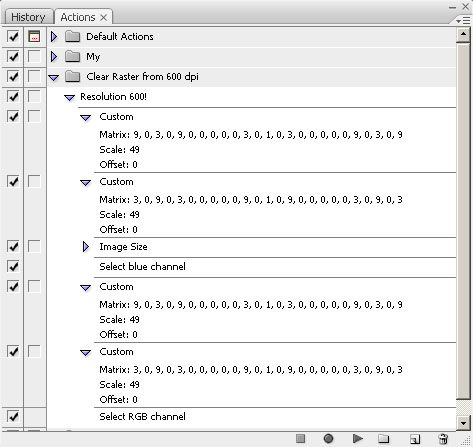Disable the Select blue channel step checkbox
This screenshot has width=473, height=447.
(x=13, y=266)
